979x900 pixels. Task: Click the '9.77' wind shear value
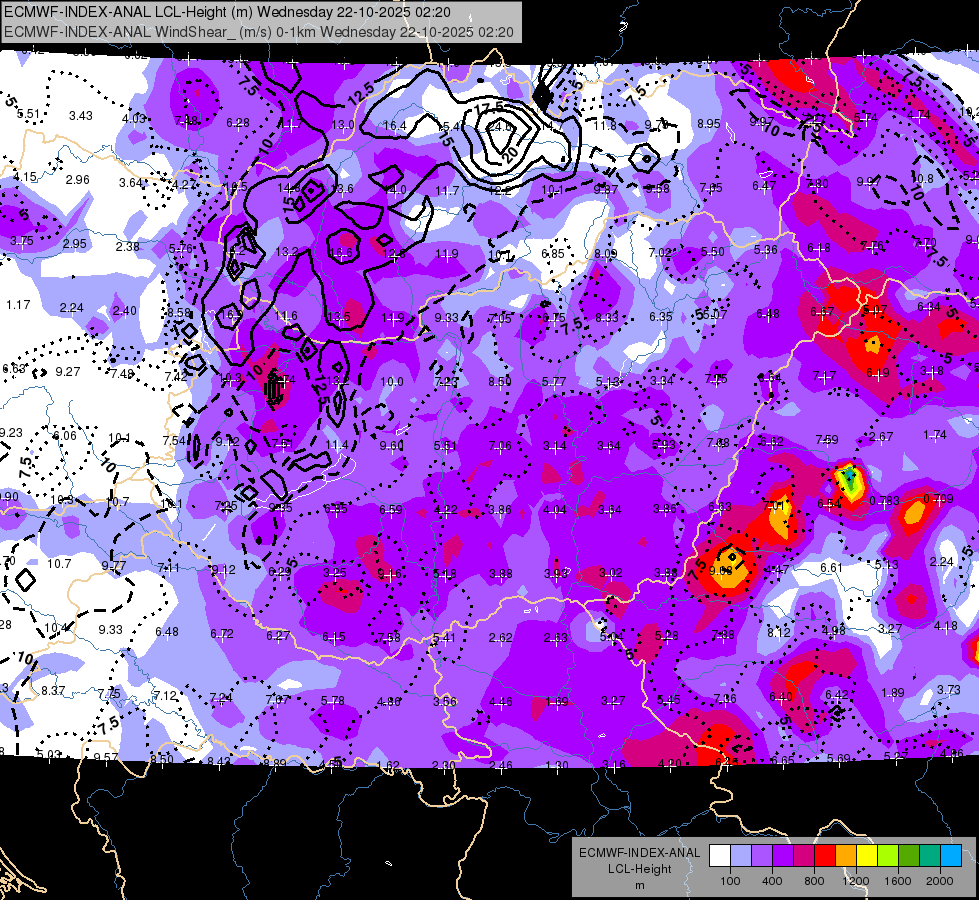coord(114,566)
